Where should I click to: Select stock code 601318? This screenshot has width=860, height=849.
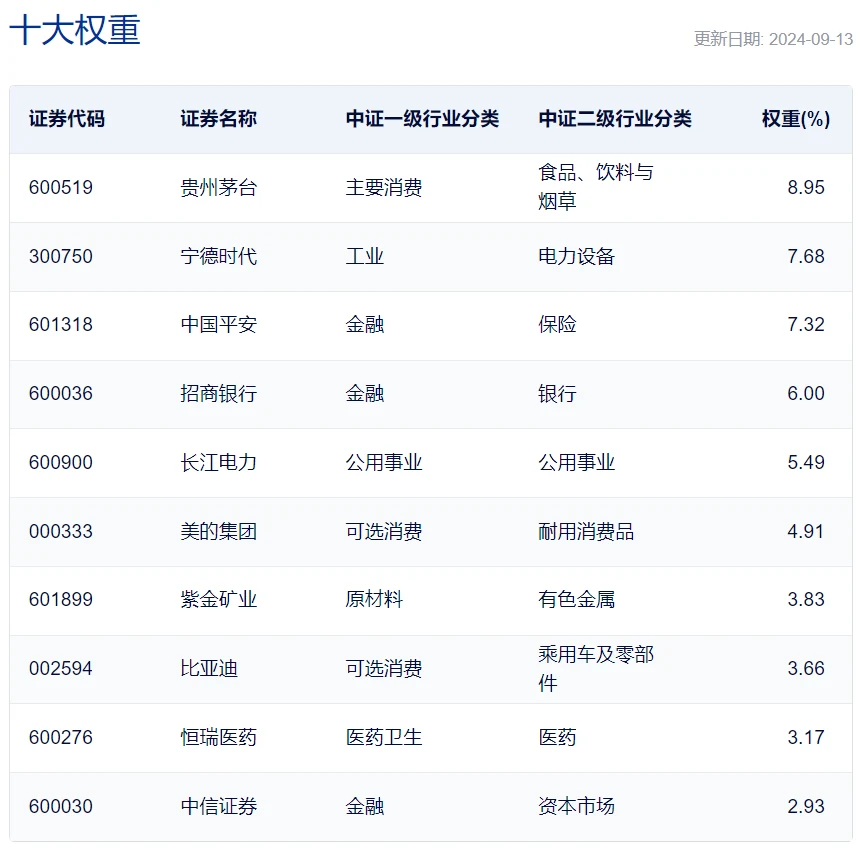pos(61,325)
